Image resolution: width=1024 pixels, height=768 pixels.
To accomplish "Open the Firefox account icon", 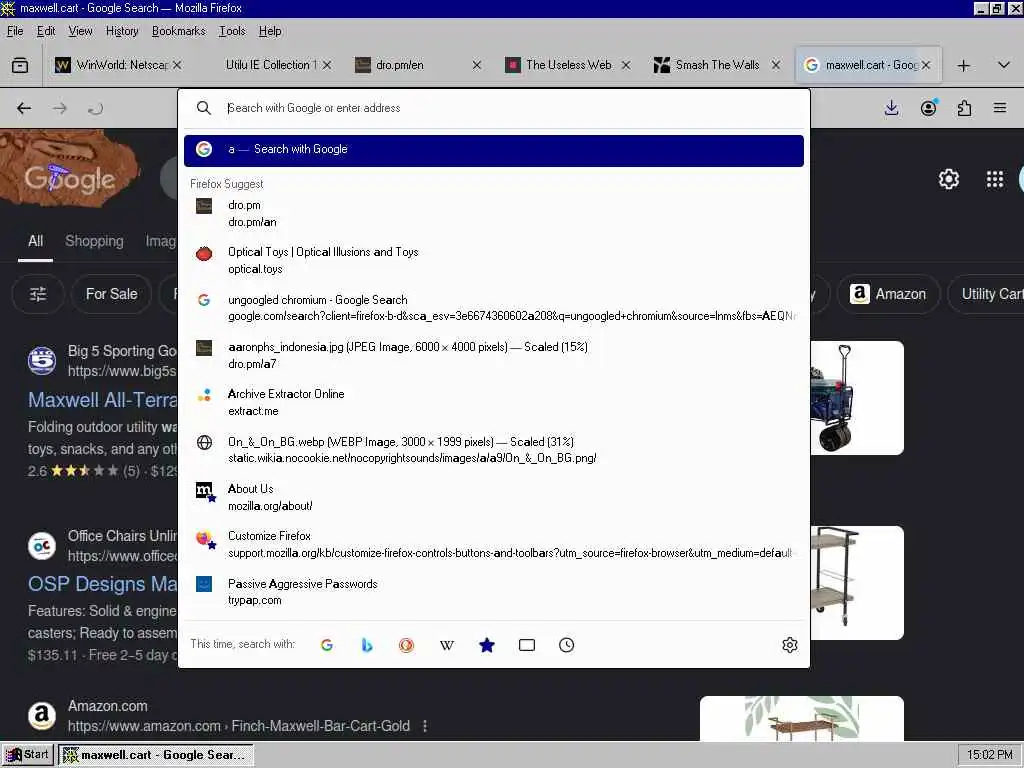I will coord(928,108).
